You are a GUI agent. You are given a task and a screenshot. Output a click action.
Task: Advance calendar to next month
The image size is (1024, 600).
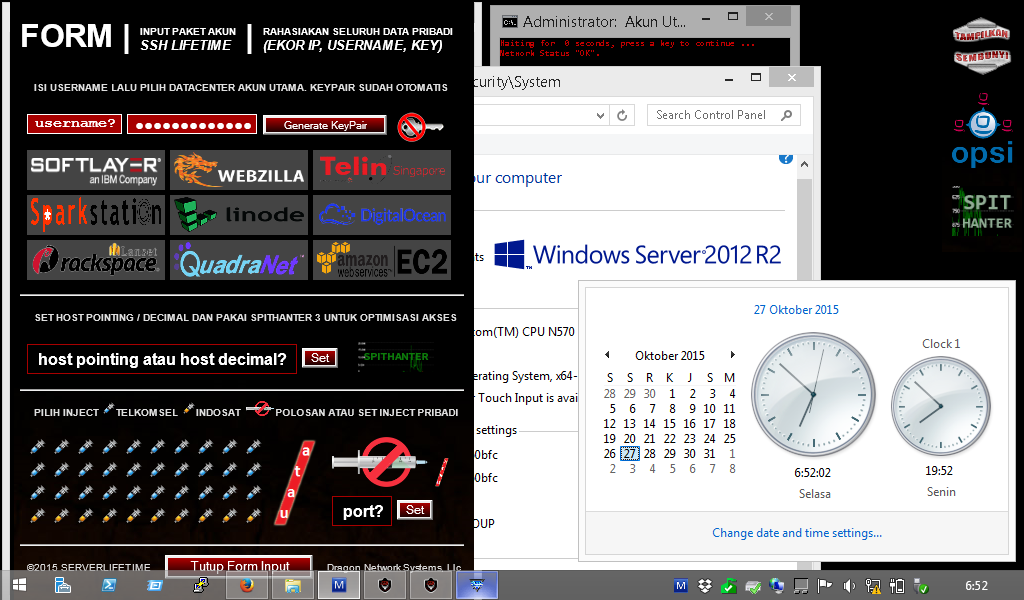[x=732, y=355]
